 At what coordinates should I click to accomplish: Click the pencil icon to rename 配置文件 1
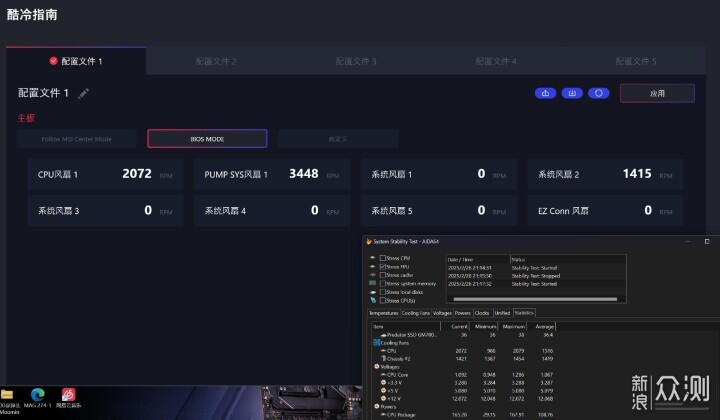pyautogui.click(x=84, y=94)
